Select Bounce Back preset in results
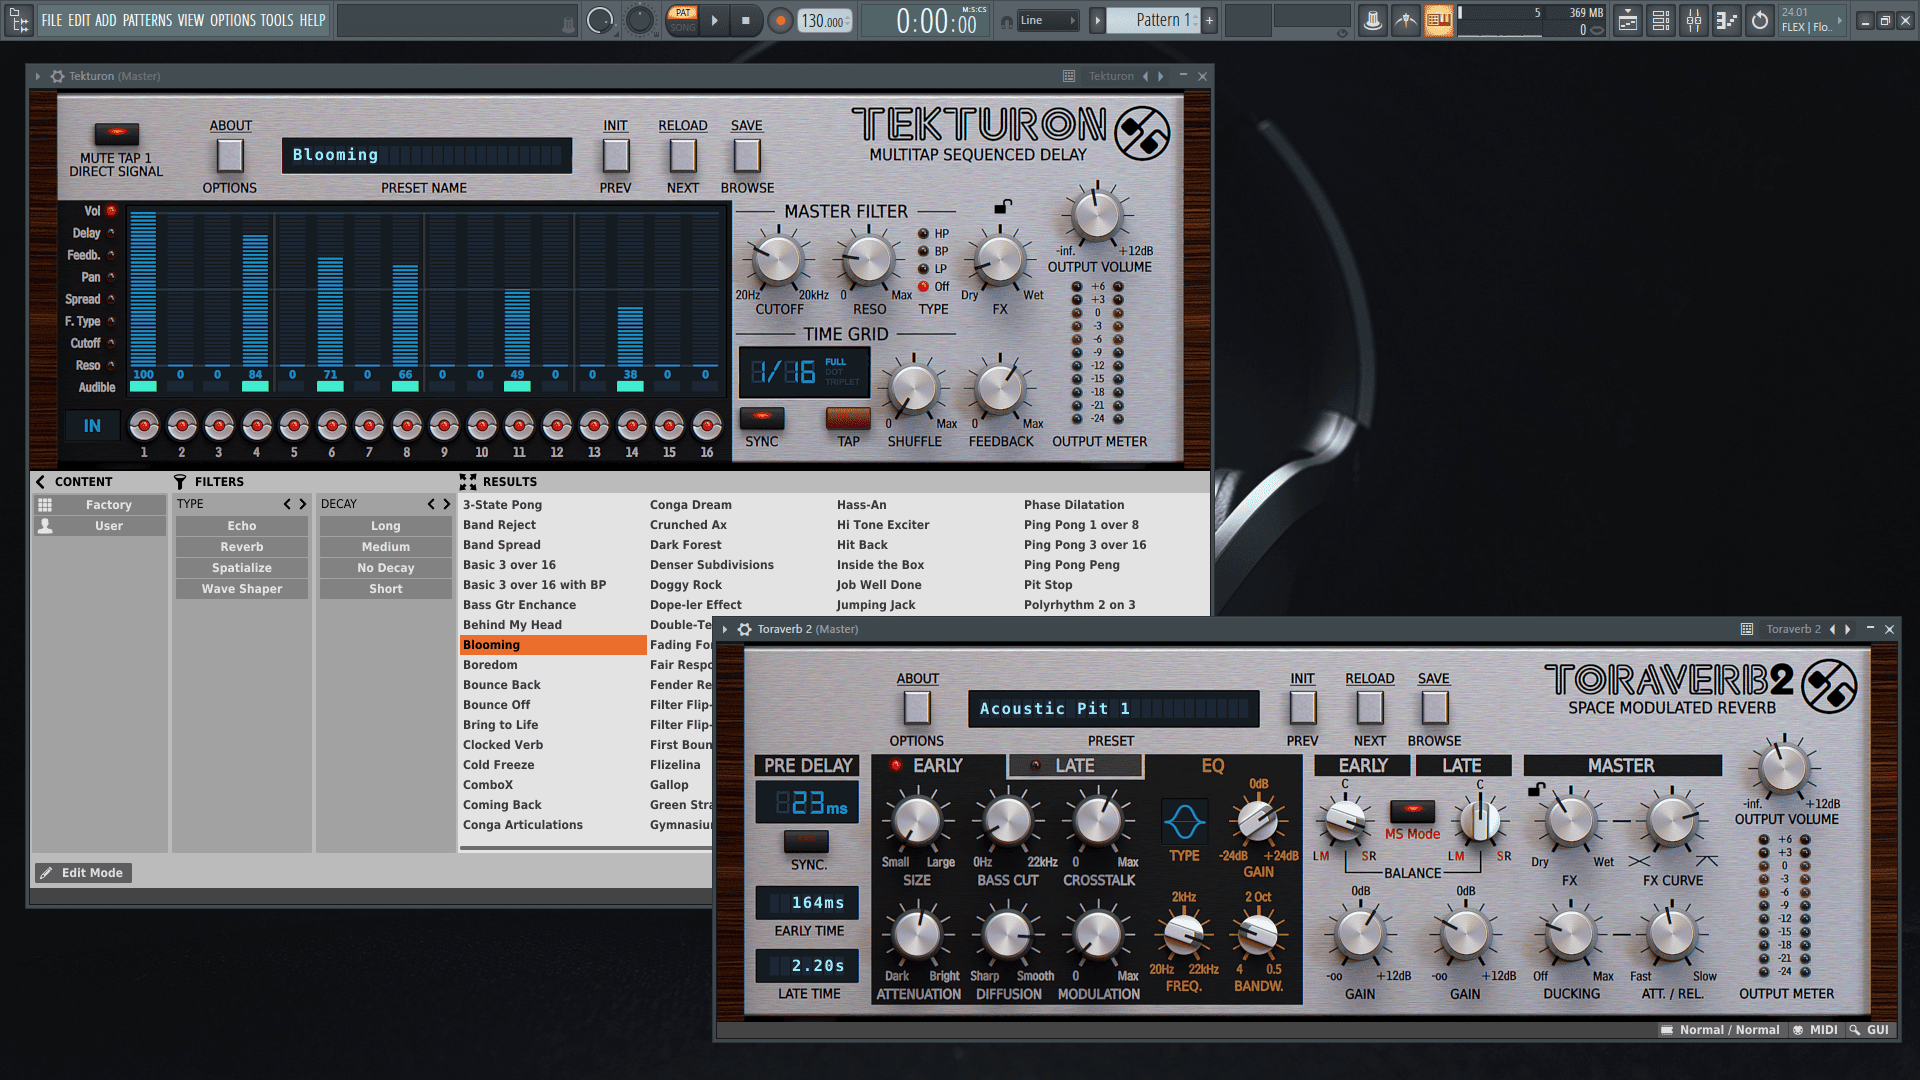Viewport: 1920px width, 1080px height. 502,685
